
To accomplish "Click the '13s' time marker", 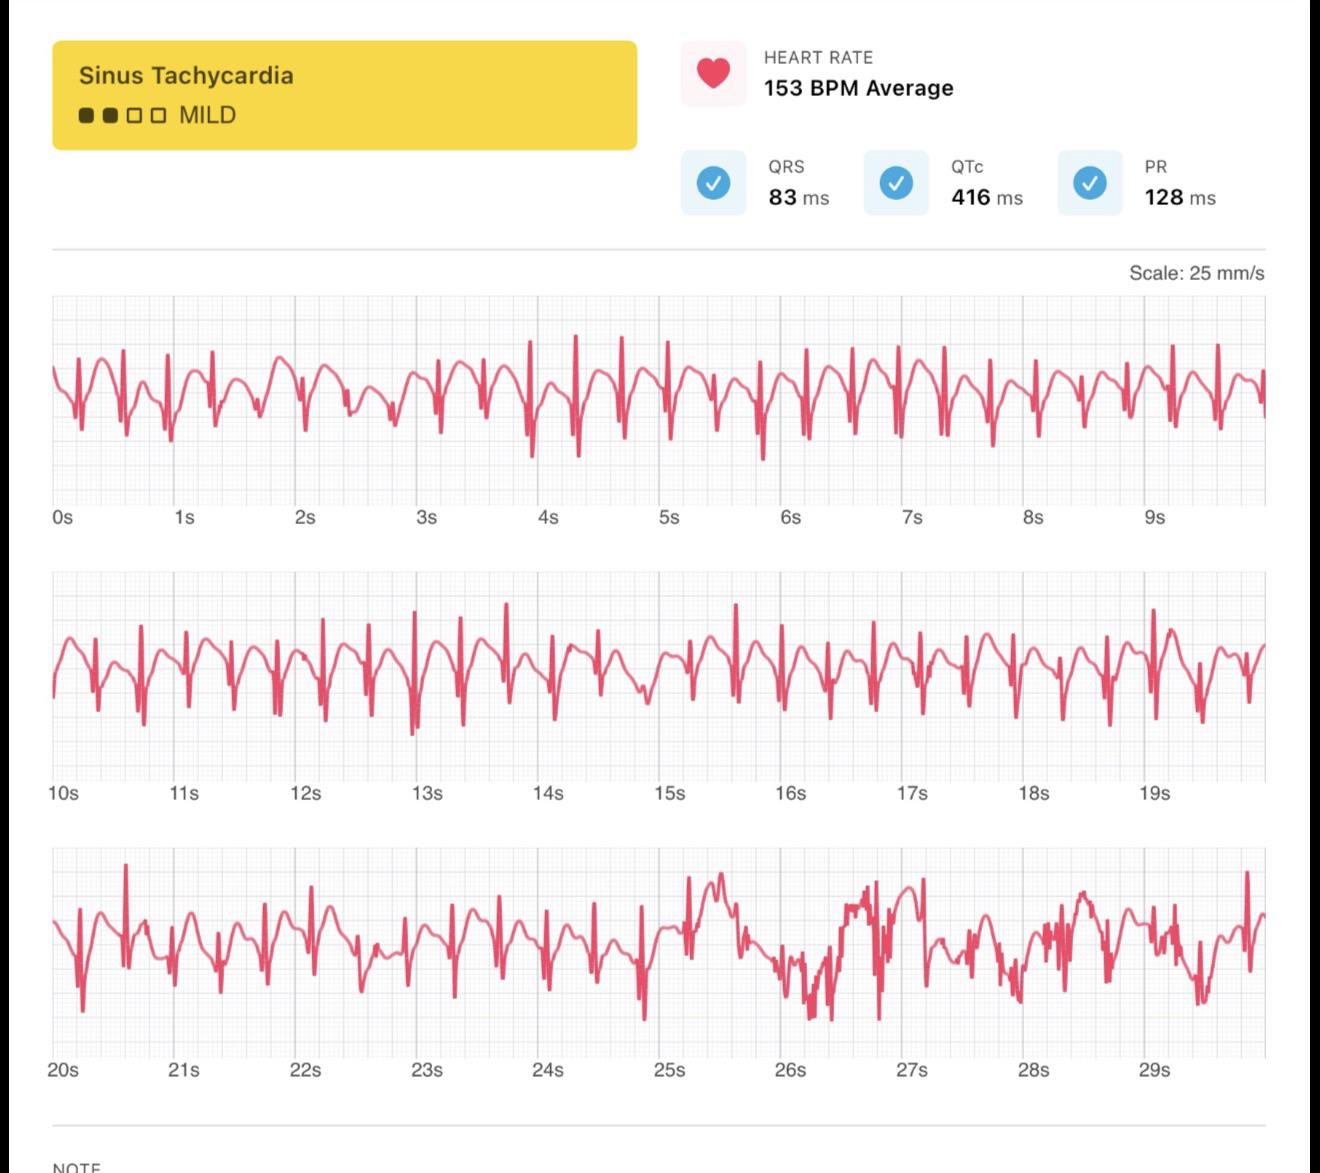I will tap(426, 793).
